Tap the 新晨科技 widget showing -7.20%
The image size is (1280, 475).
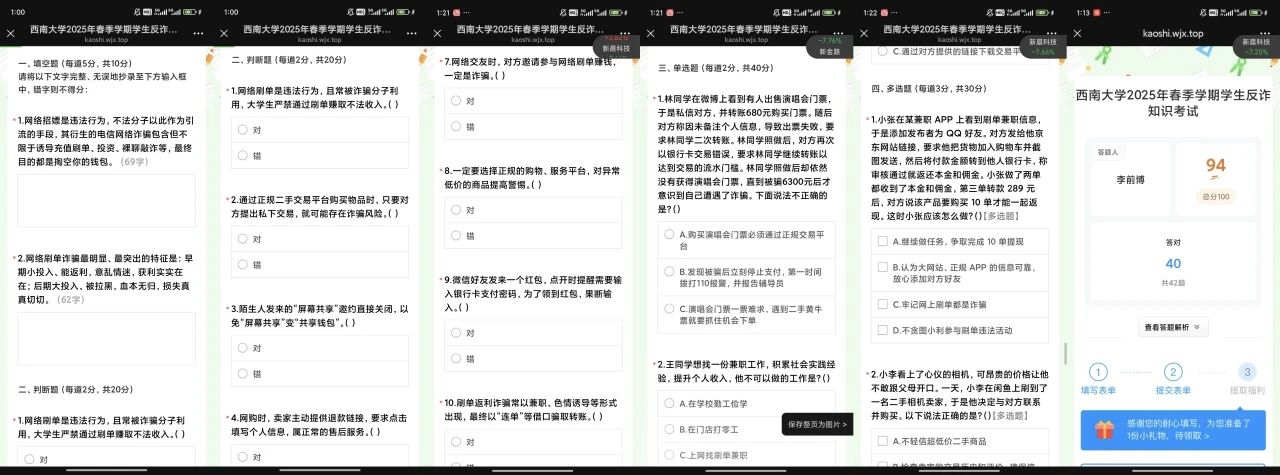click(1256, 46)
